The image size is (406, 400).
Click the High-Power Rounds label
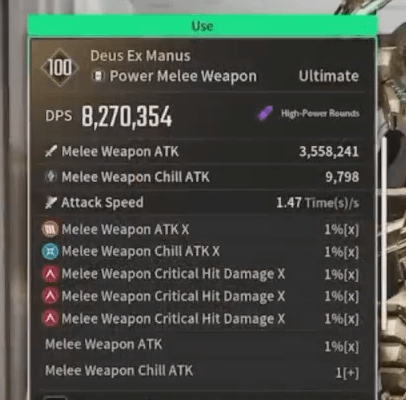click(x=320, y=113)
